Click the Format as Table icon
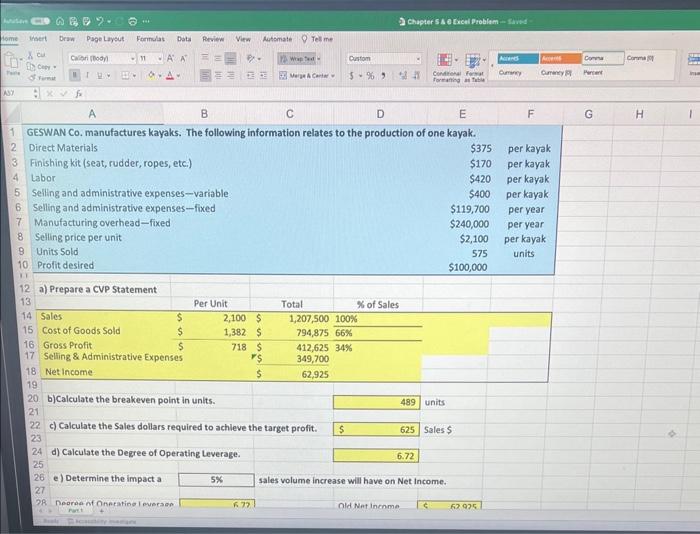700x534 pixels. tap(472, 60)
